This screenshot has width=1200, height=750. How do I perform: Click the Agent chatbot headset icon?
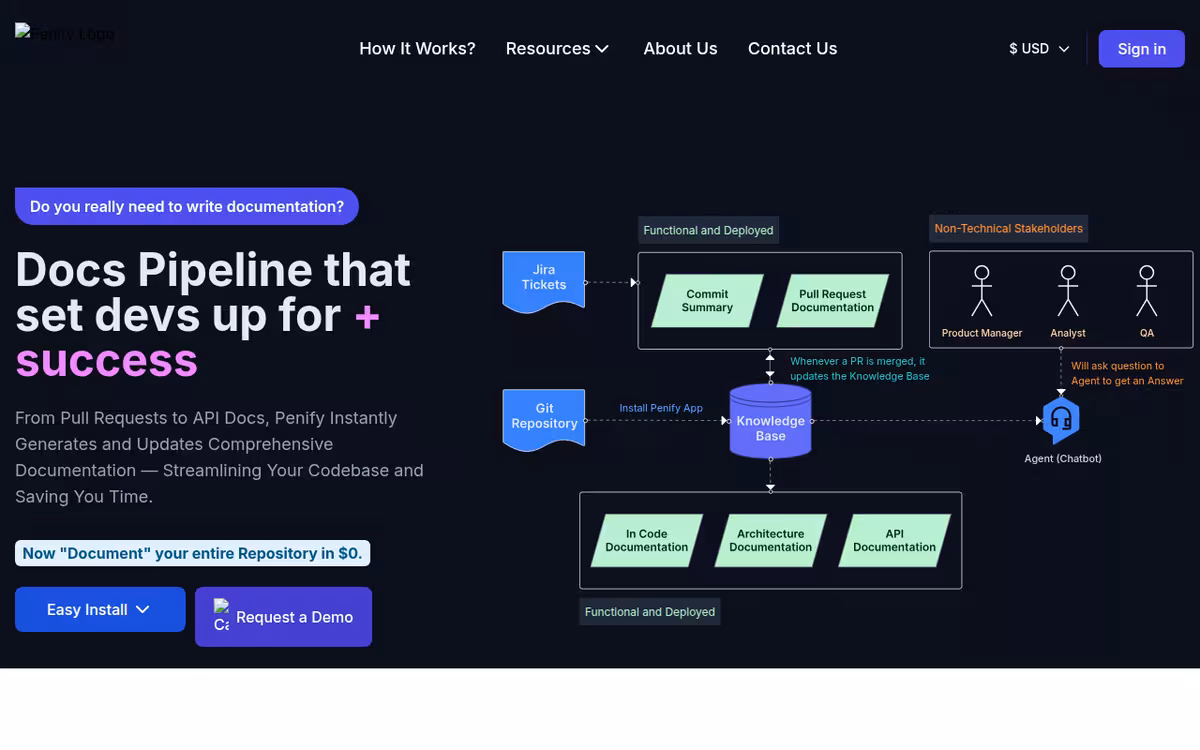point(1061,419)
